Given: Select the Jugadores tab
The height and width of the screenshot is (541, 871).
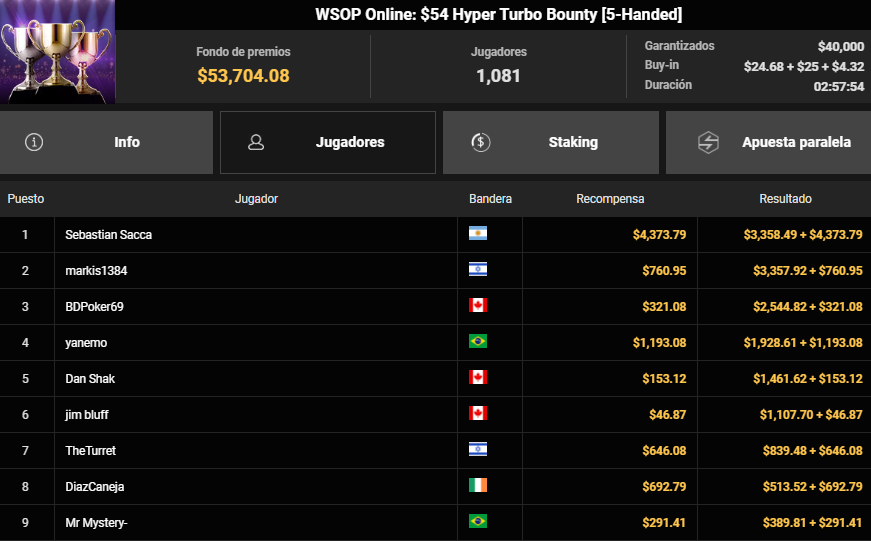Looking at the screenshot, I should (328, 142).
